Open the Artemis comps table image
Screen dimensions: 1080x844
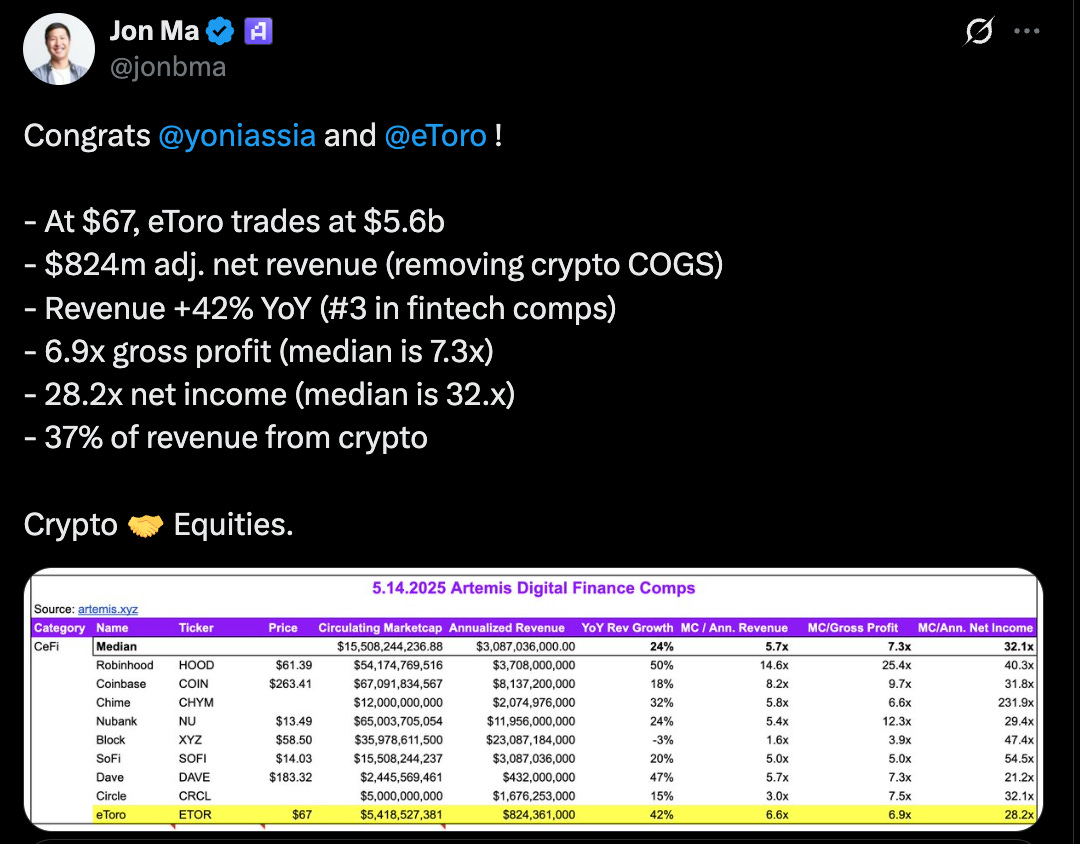coord(533,699)
